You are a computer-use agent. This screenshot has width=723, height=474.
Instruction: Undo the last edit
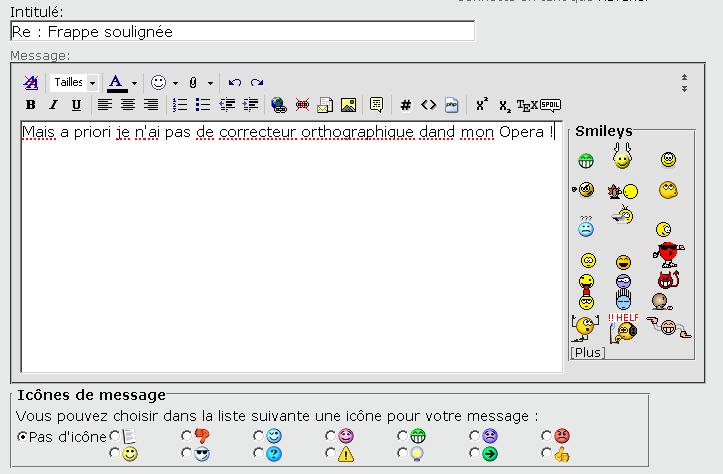tap(235, 83)
